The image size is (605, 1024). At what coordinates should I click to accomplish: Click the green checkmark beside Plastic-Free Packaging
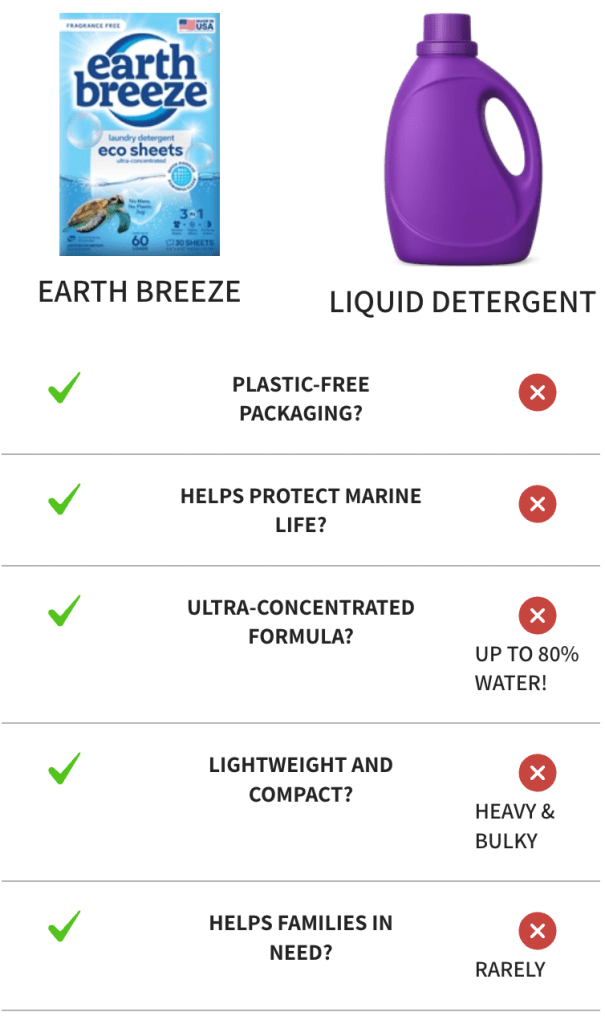click(65, 388)
